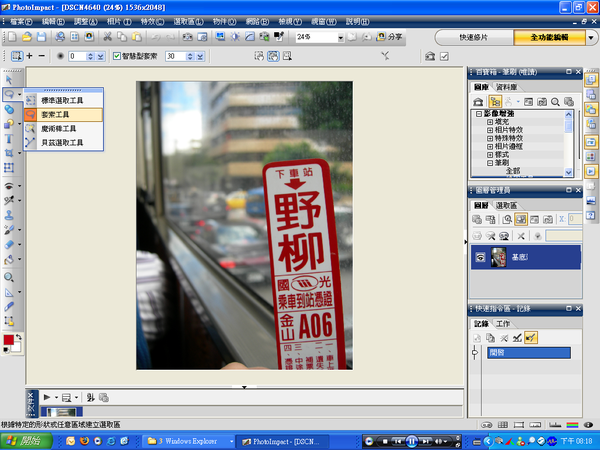Select the Eyedropper tool in toolbox

coord(9,307)
